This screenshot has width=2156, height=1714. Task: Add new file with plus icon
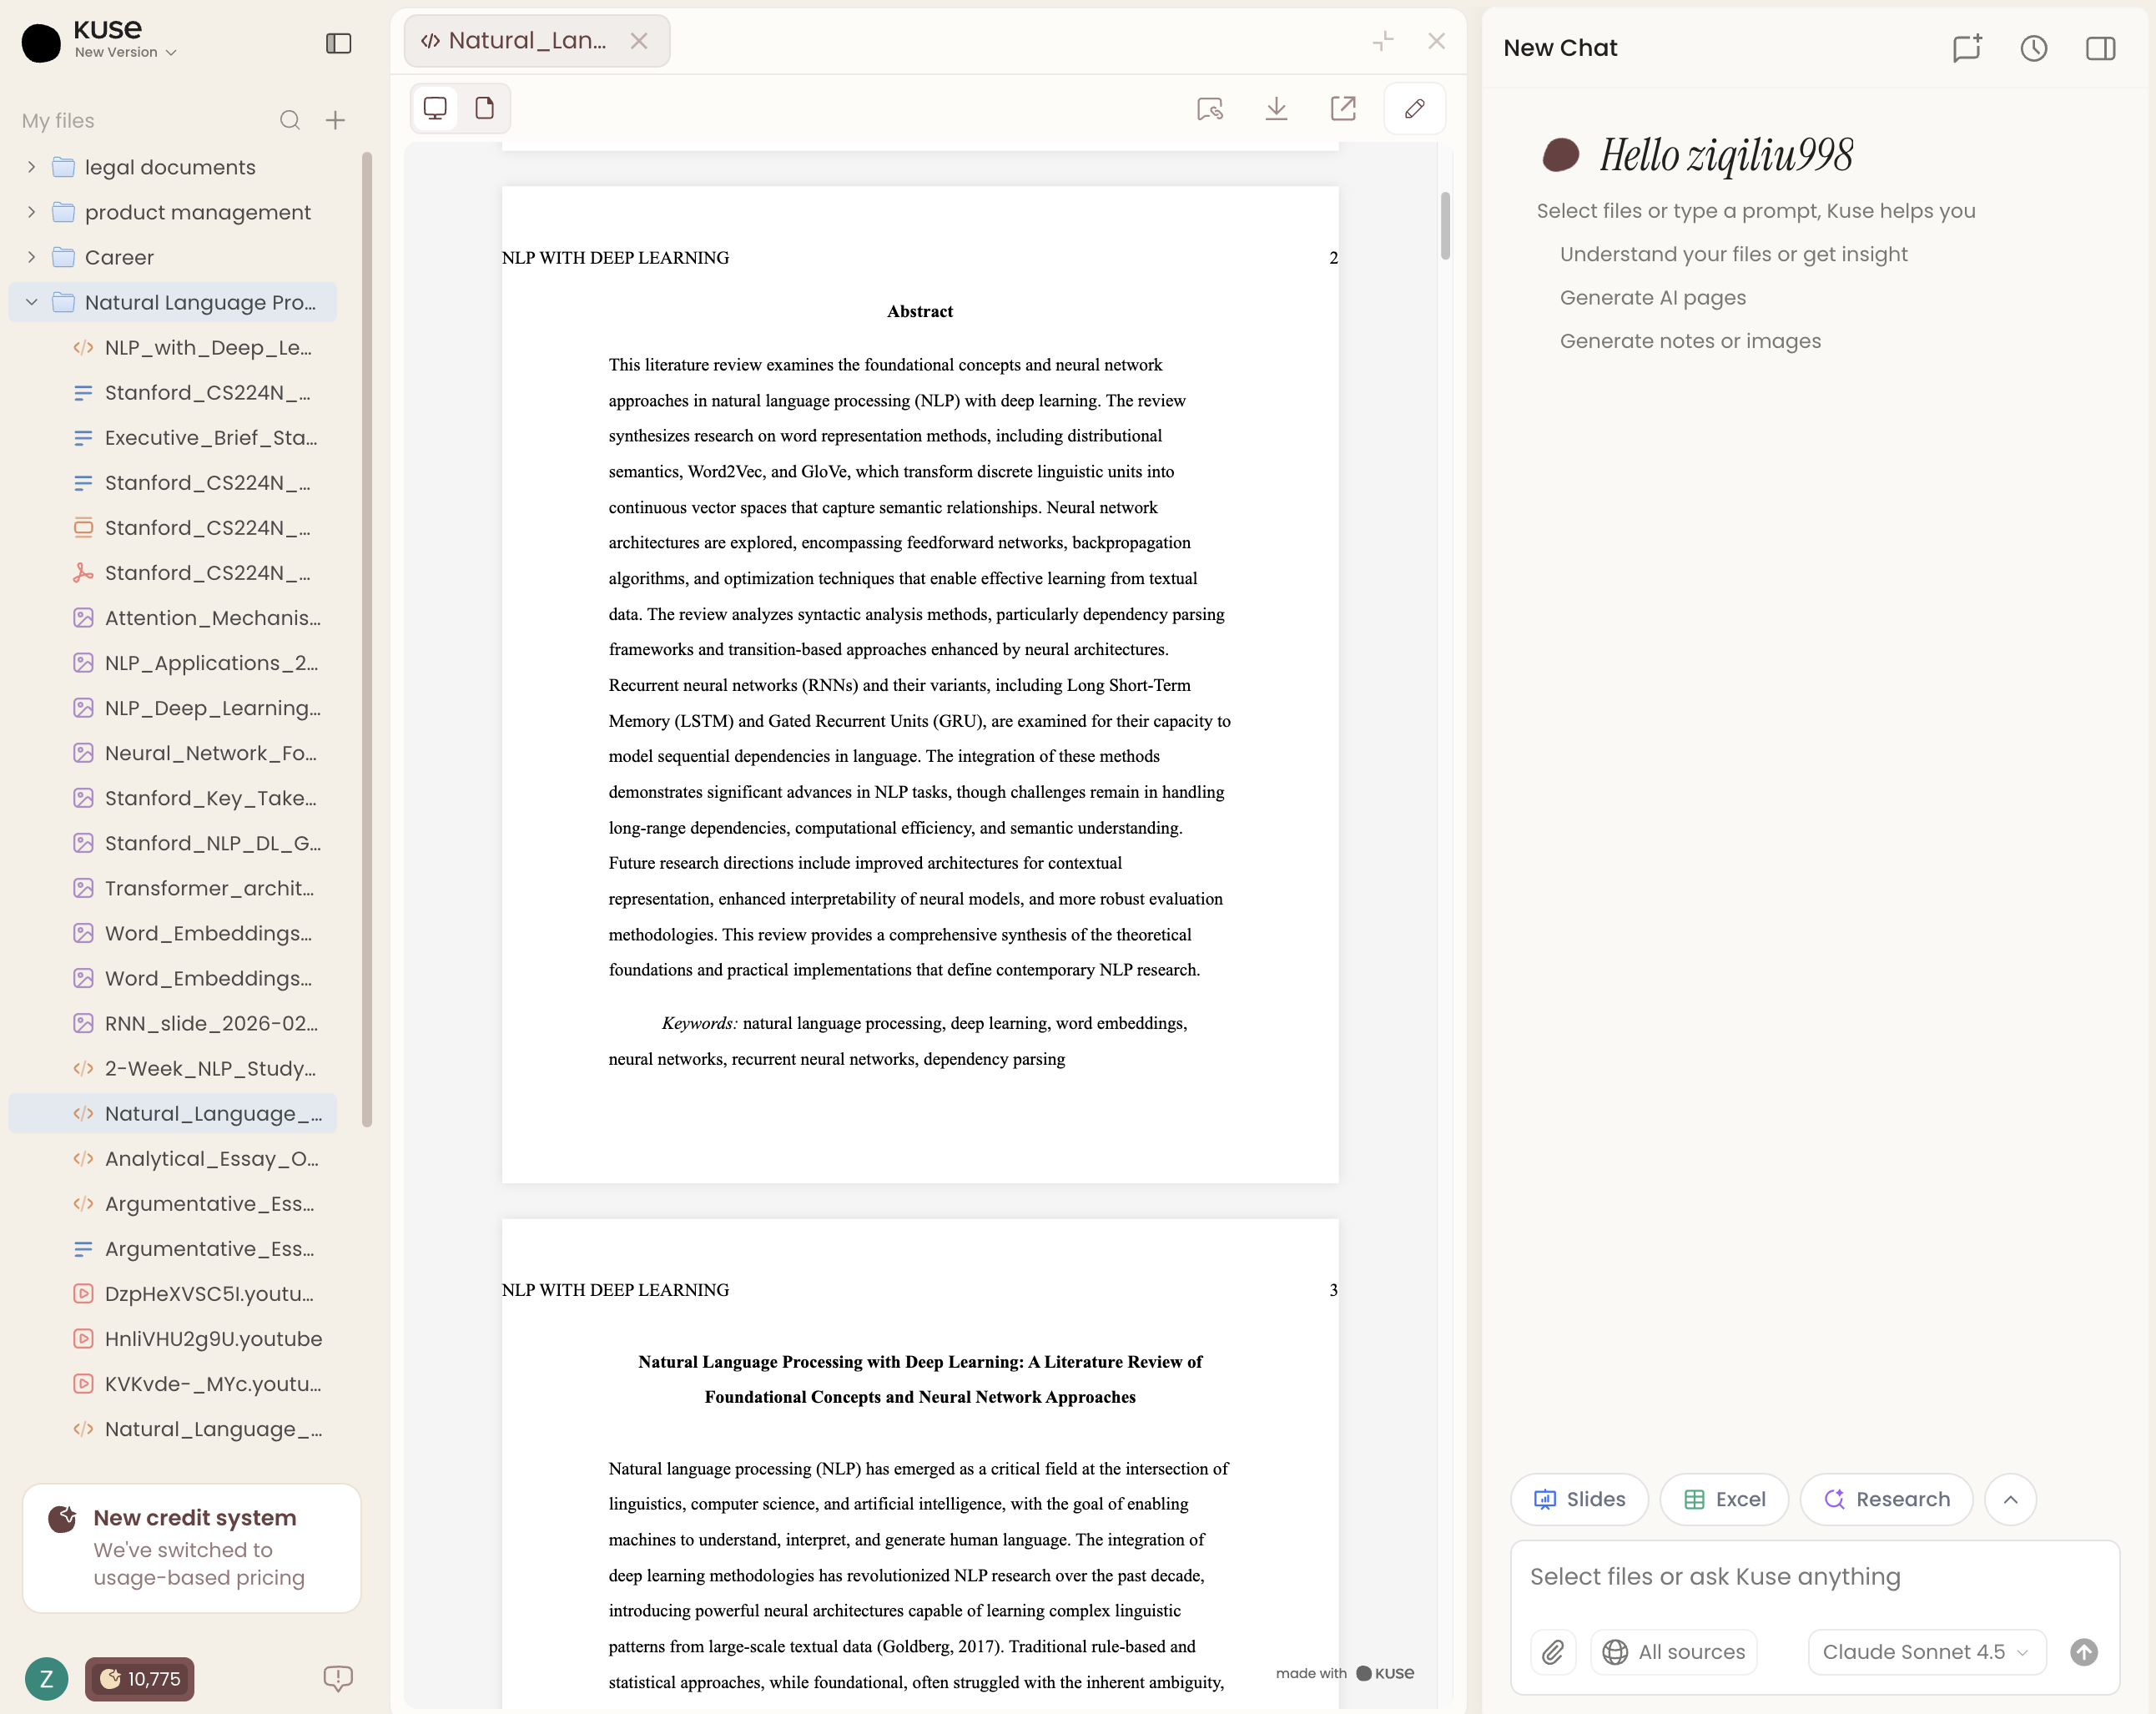[335, 120]
